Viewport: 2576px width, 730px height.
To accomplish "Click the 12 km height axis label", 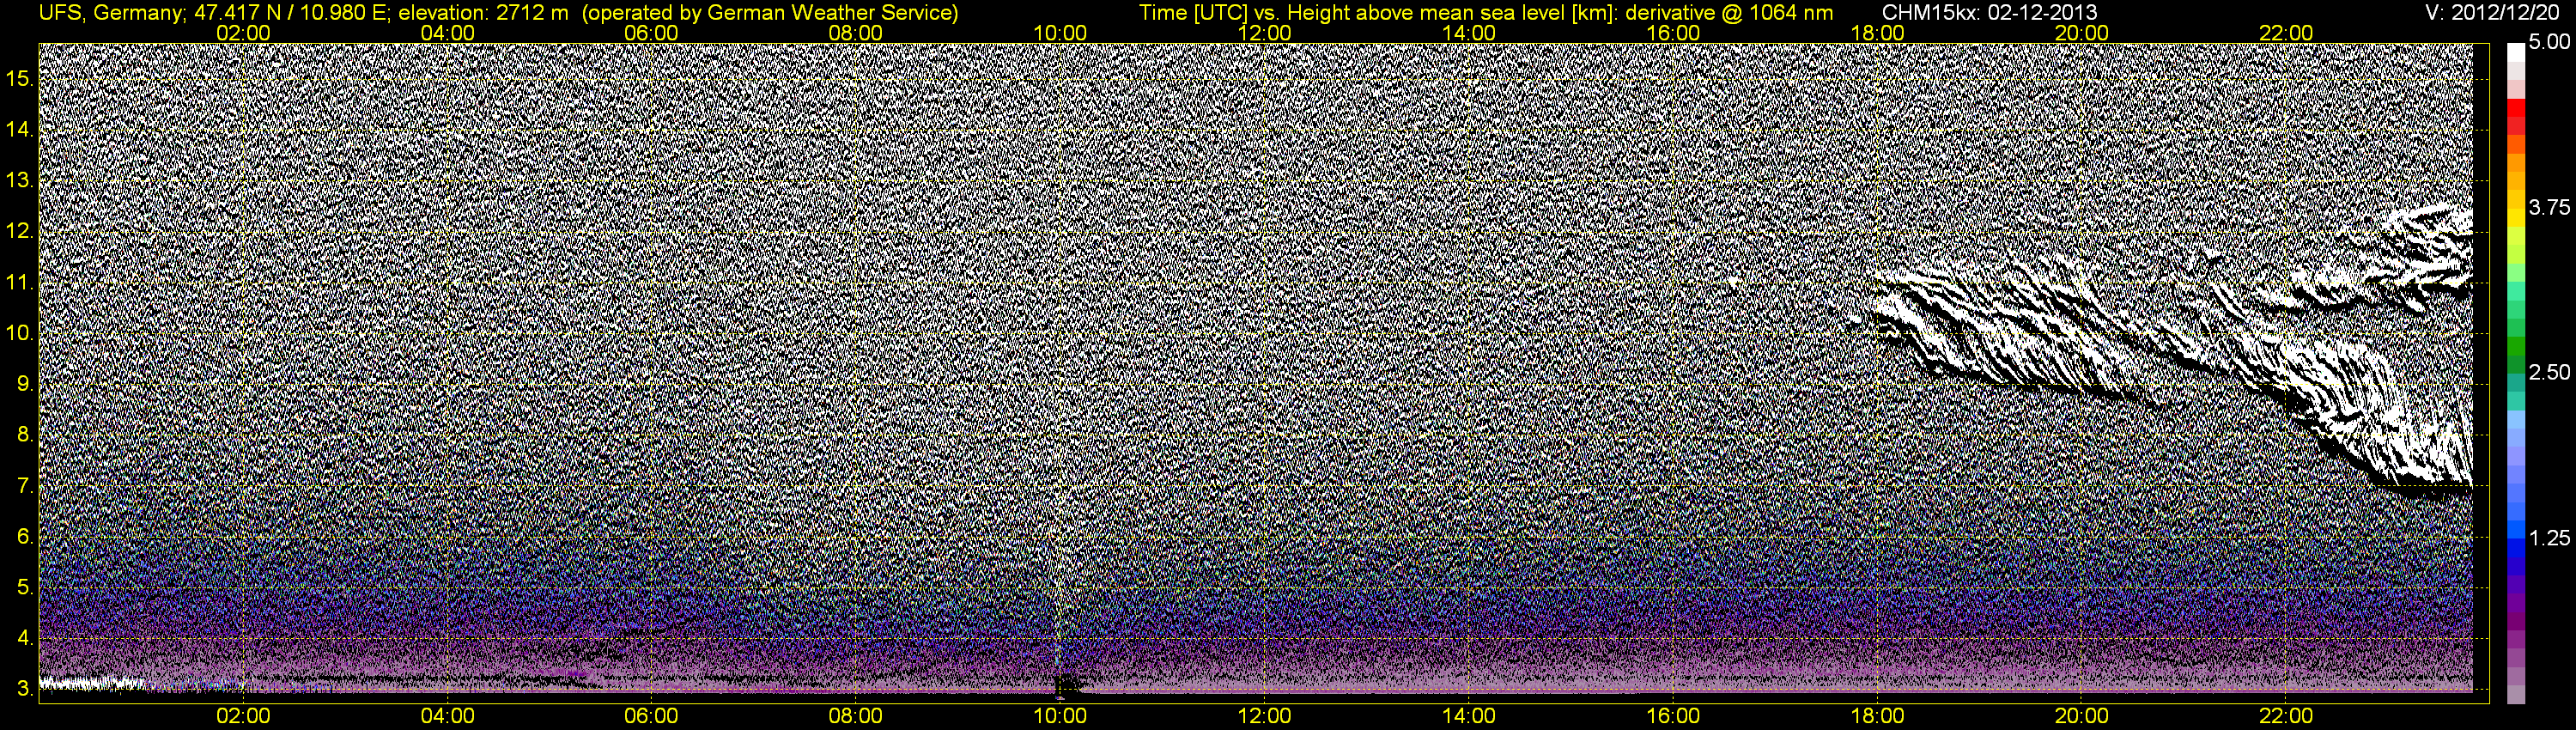I will coord(20,232).
